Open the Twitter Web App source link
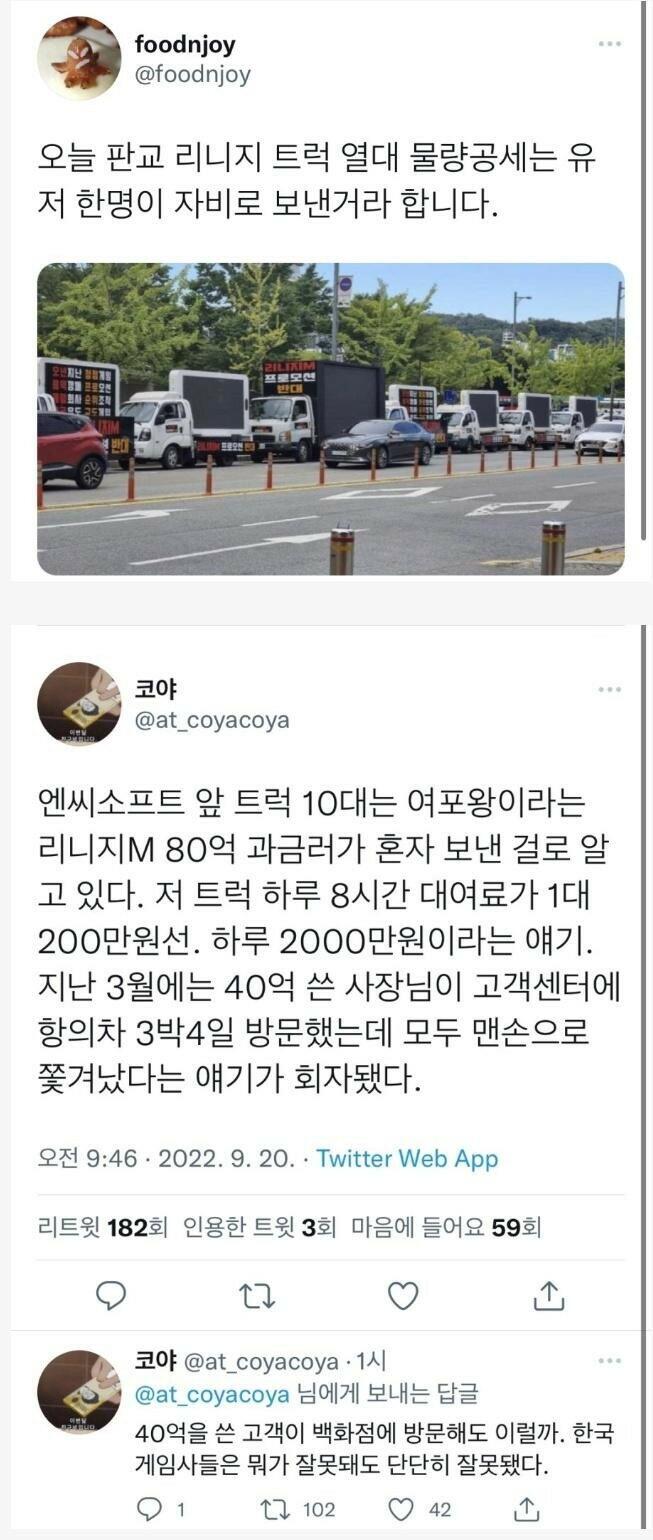This screenshot has width=653, height=1540. [407, 1159]
